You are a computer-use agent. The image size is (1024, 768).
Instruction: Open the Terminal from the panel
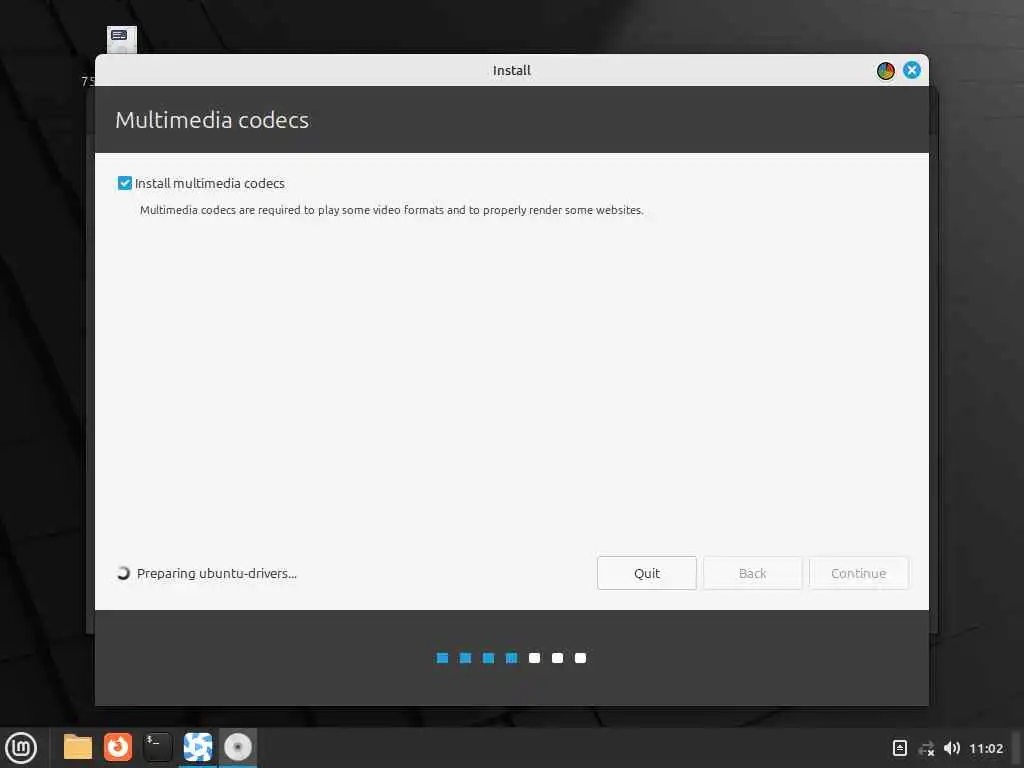pos(157,747)
